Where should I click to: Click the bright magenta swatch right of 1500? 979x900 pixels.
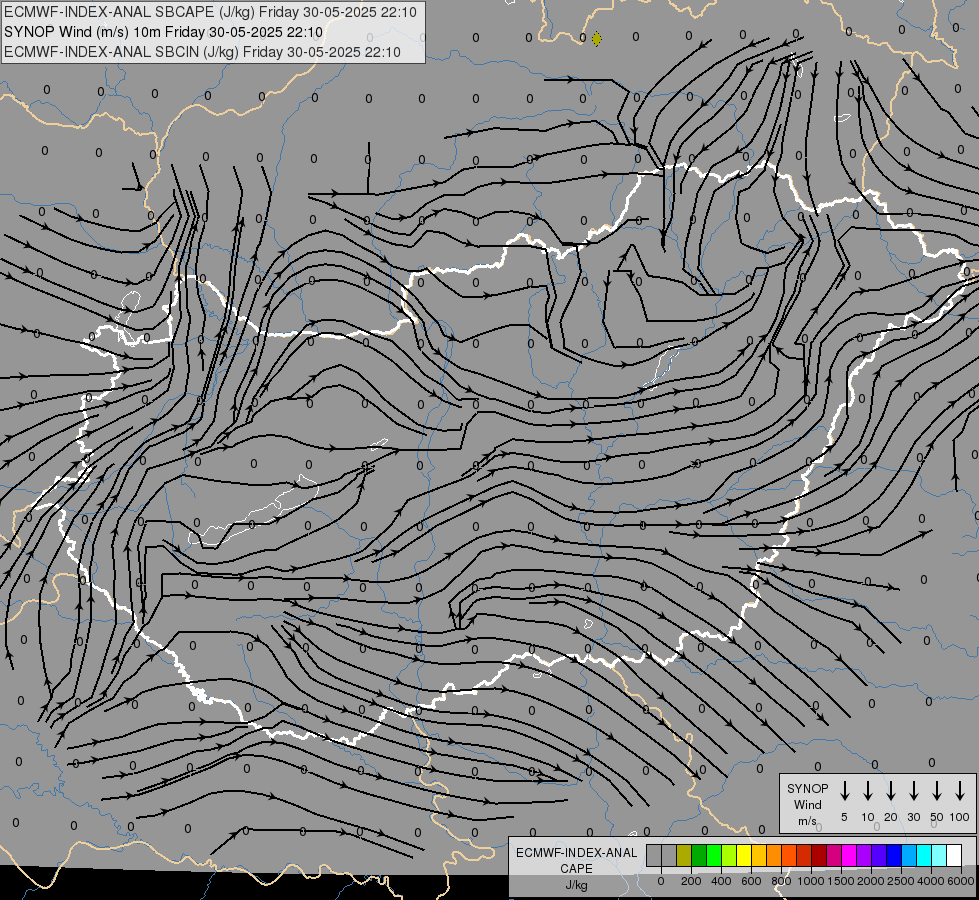(x=849, y=855)
